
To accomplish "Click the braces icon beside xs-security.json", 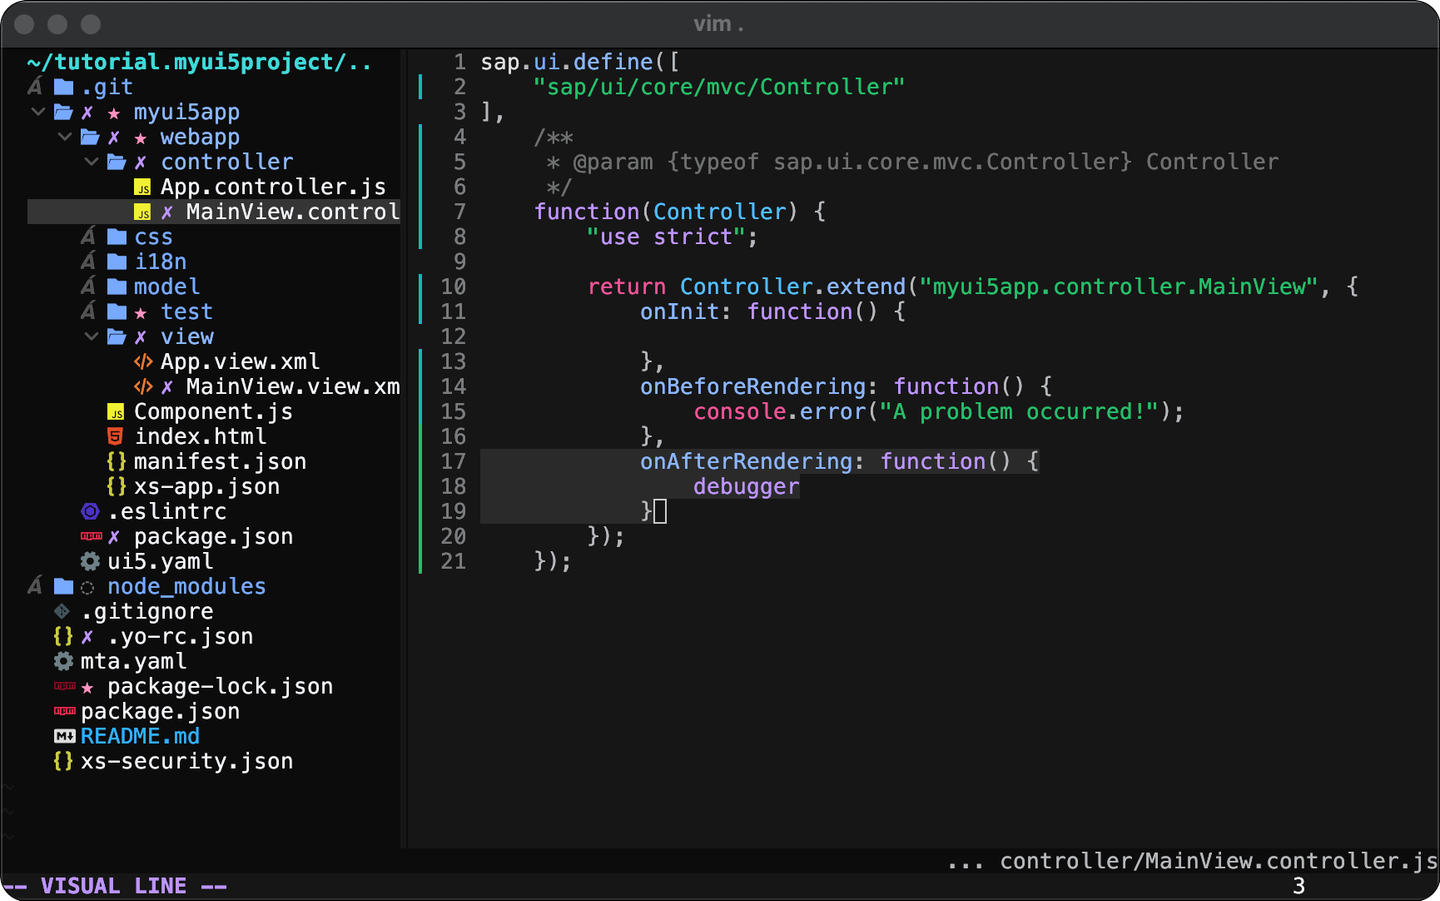I will point(63,762).
